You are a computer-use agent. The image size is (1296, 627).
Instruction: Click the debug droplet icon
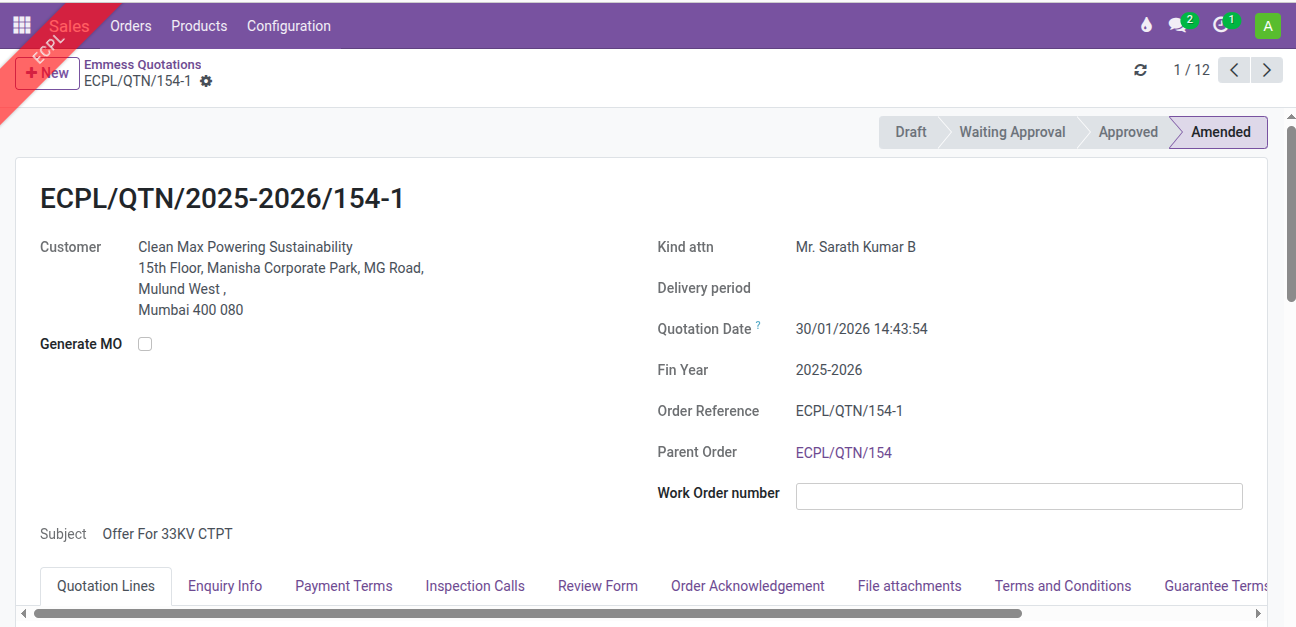(1146, 25)
